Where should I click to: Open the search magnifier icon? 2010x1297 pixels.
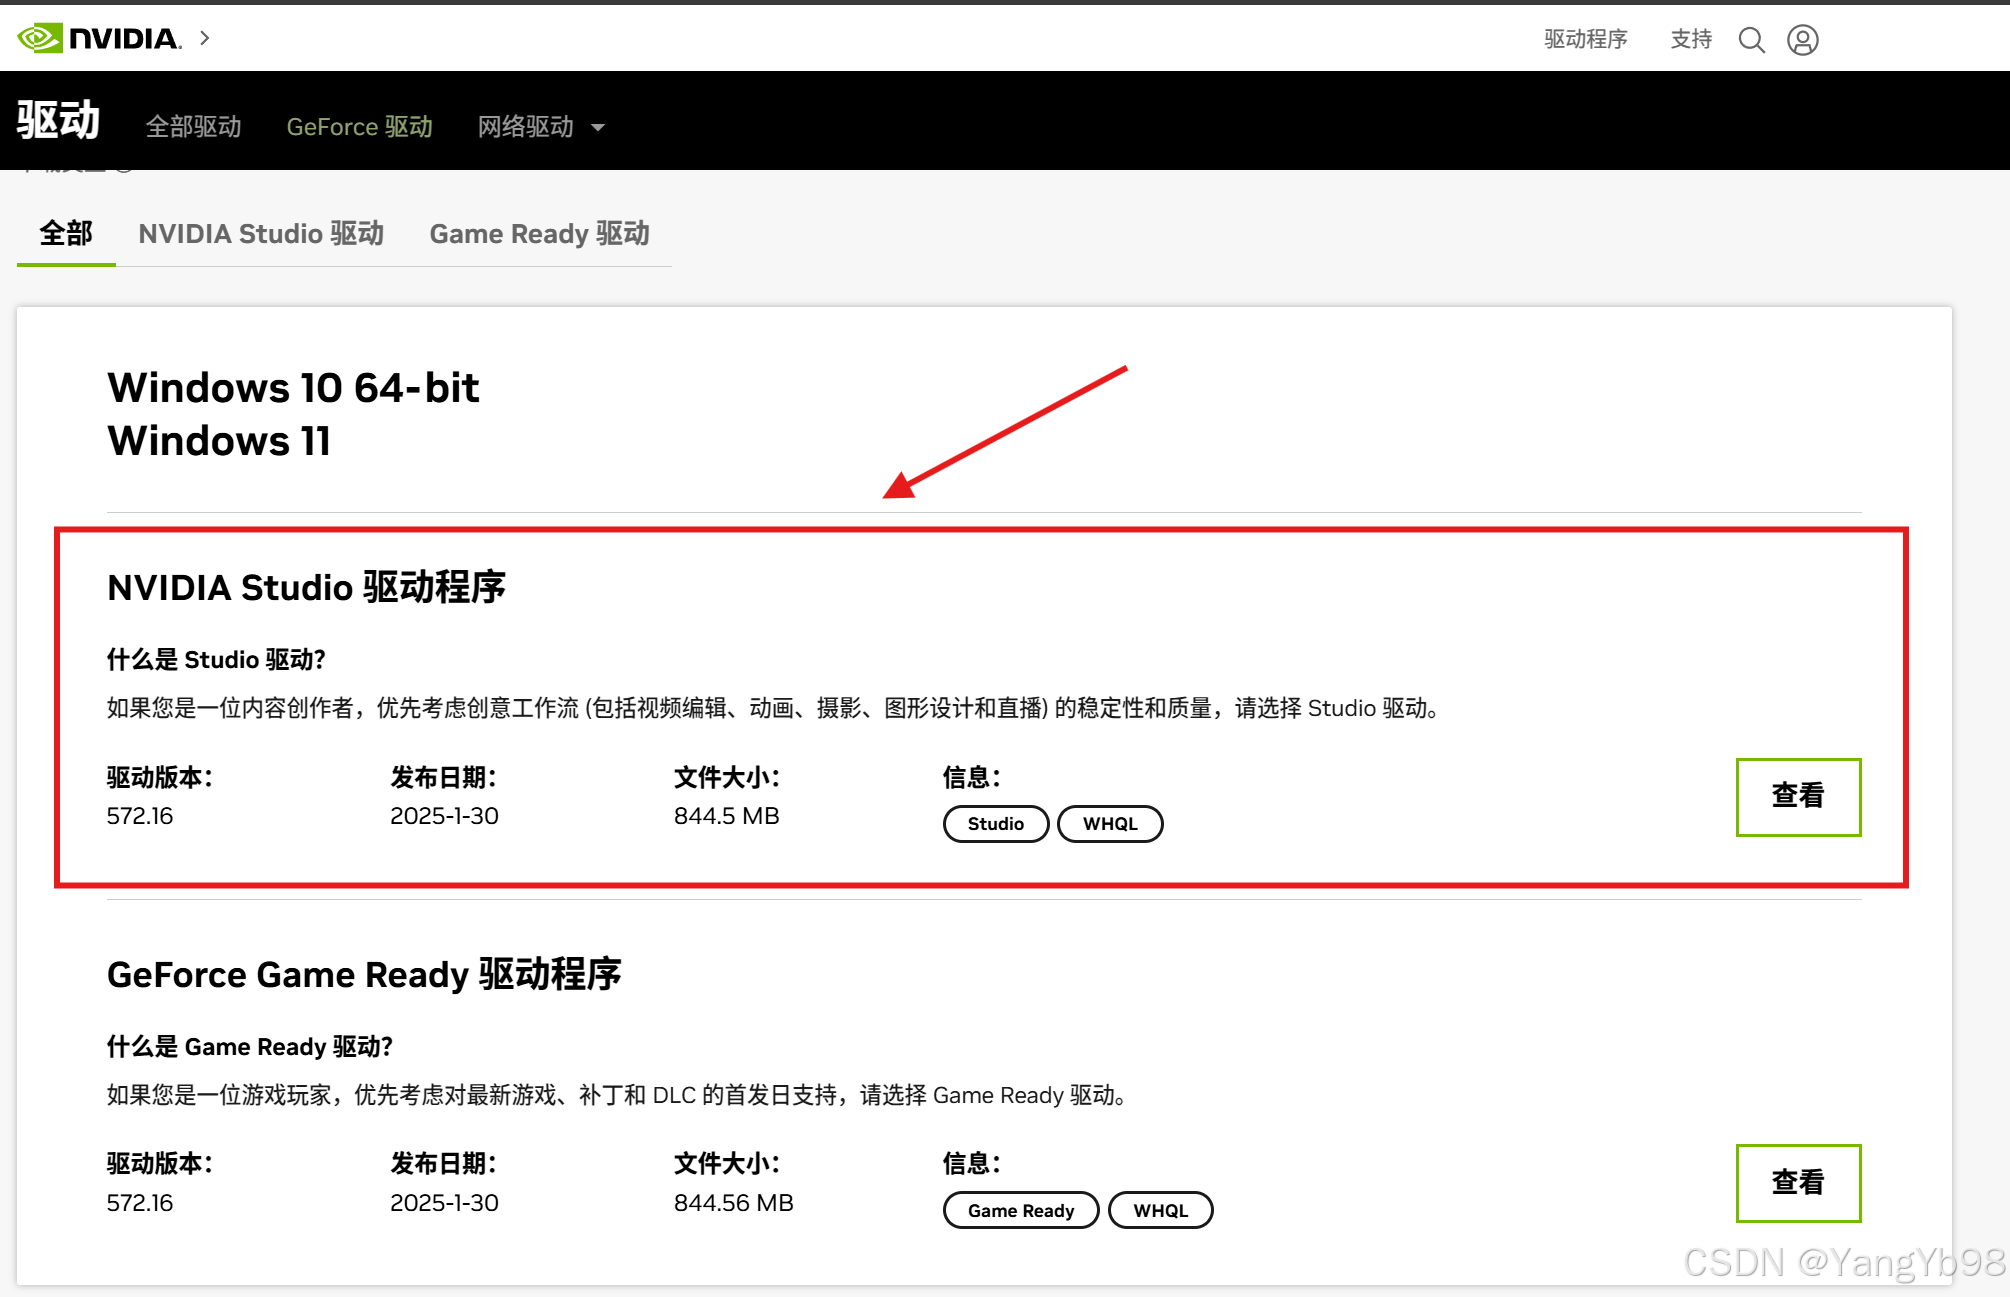point(1751,40)
